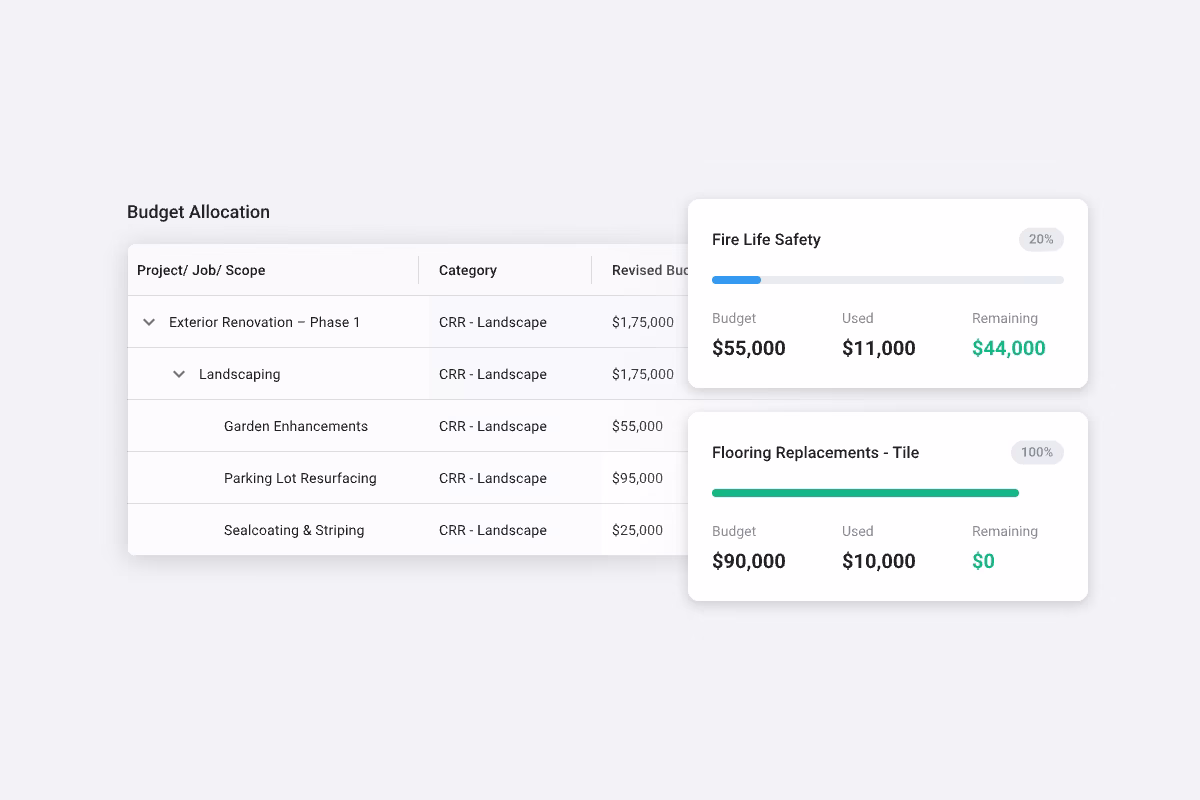This screenshot has width=1200, height=800.
Task: Click the $0 remaining value on Flooring card
Action: [983, 560]
